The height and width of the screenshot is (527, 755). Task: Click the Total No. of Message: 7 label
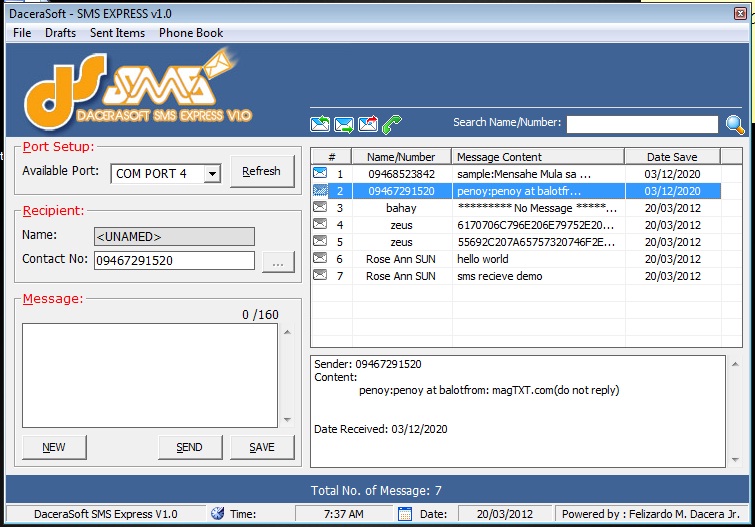click(376, 490)
